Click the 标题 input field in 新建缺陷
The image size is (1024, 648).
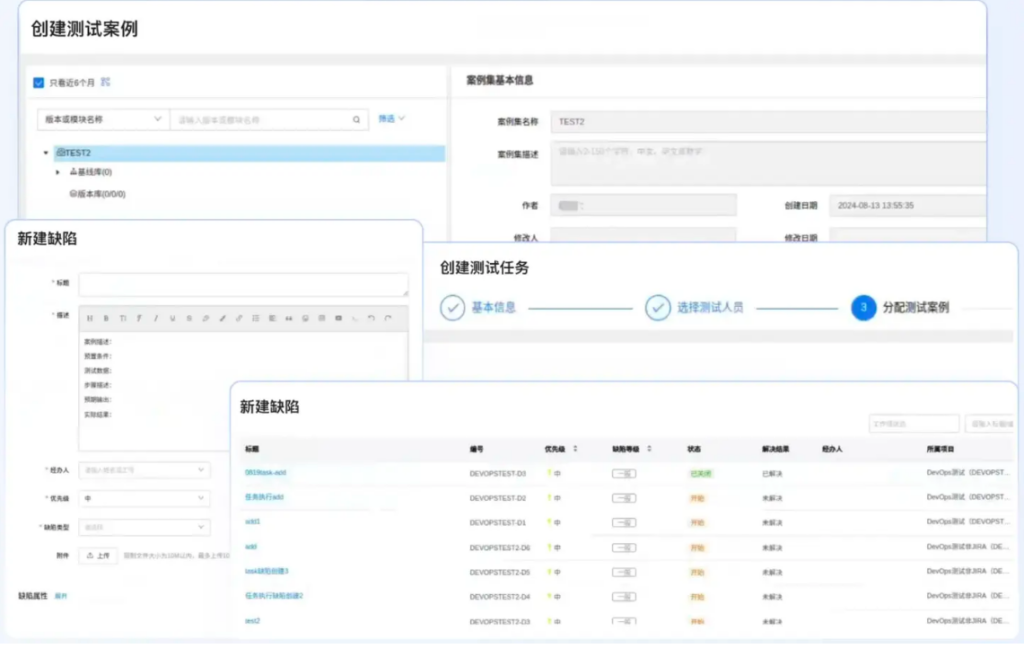243,284
